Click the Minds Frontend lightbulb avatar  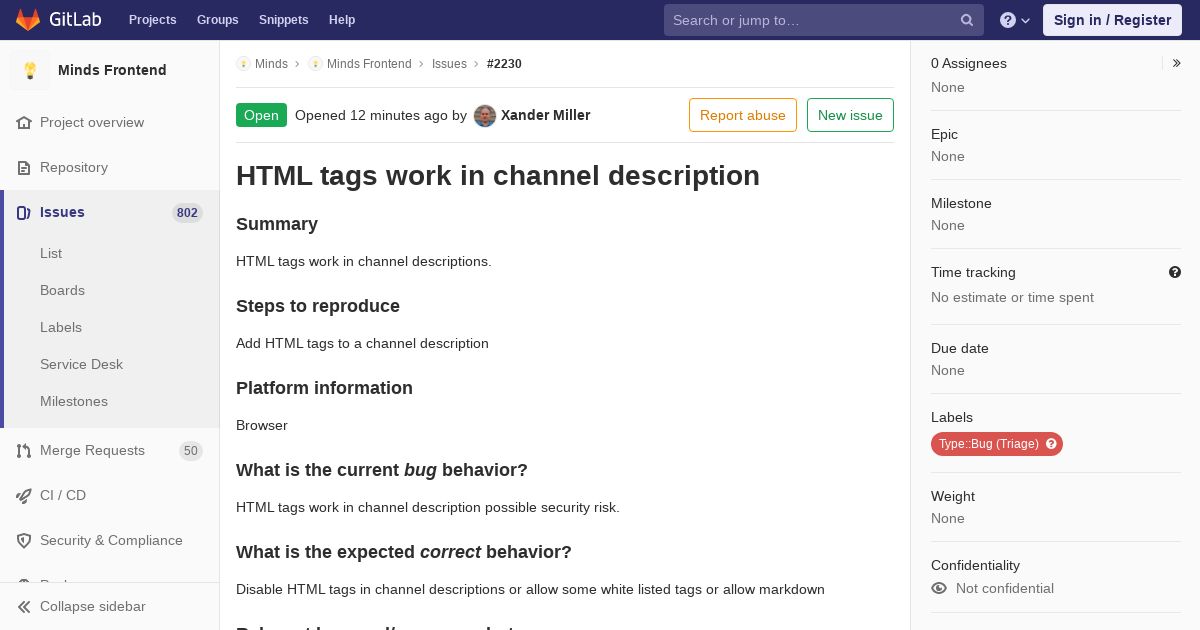[30, 70]
